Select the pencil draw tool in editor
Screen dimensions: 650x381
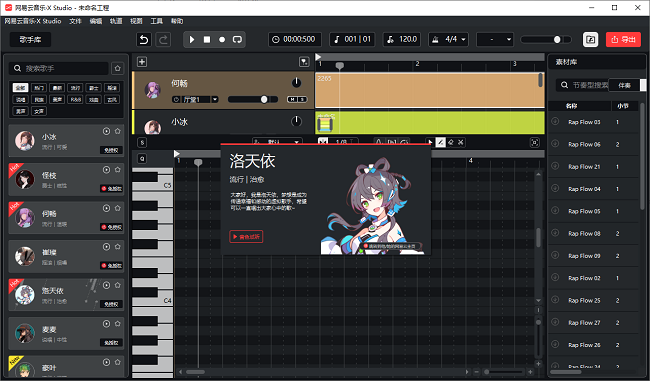(x=441, y=142)
